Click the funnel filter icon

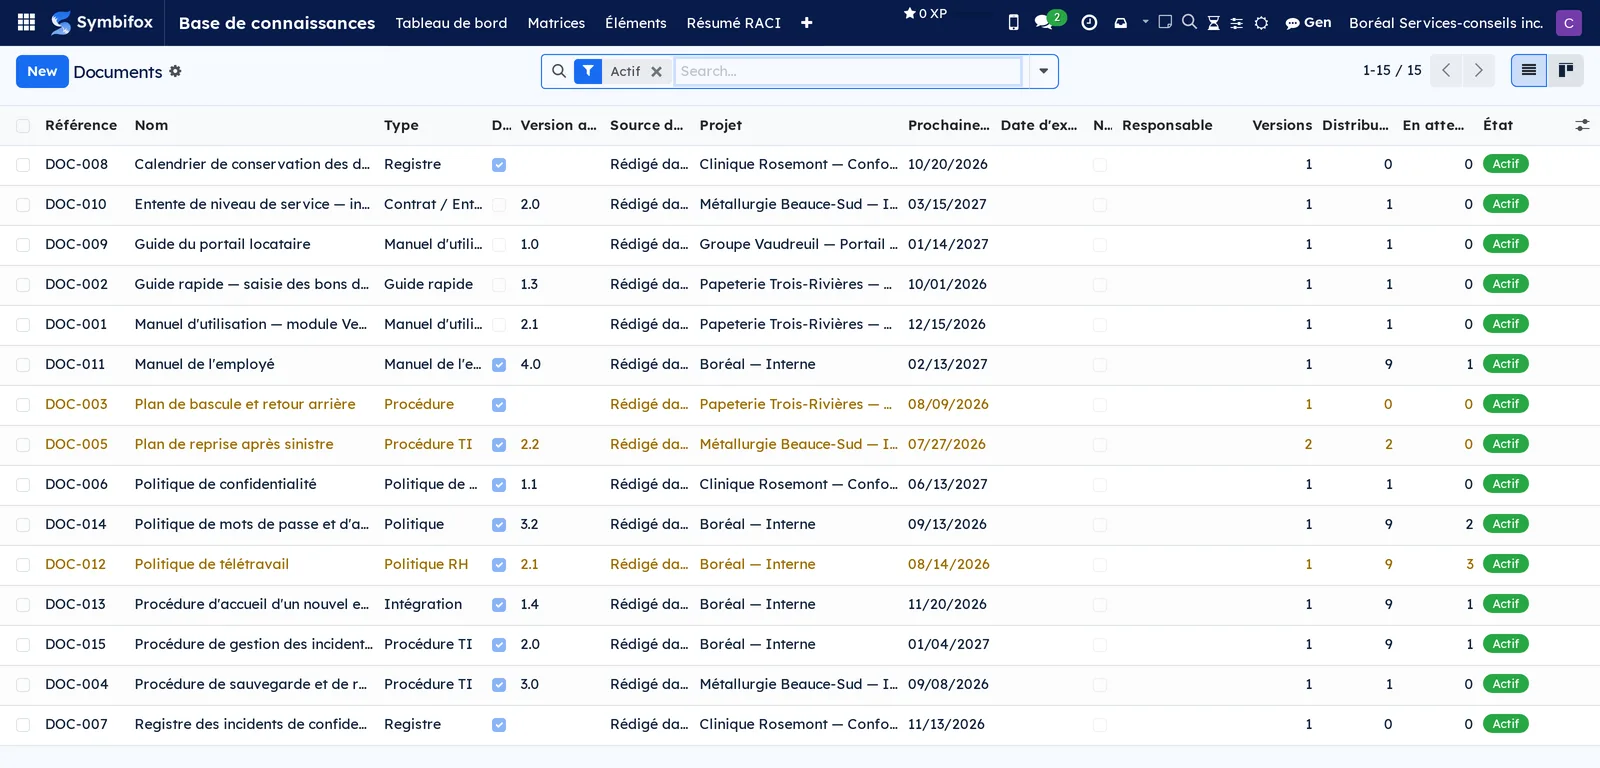(588, 71)
